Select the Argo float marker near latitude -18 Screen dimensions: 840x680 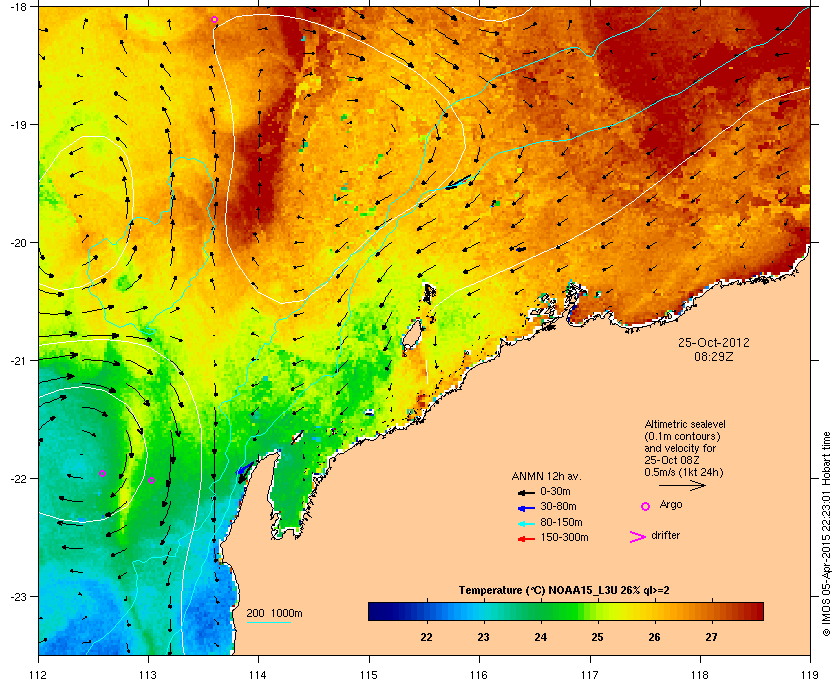click(x=214, y=20)
